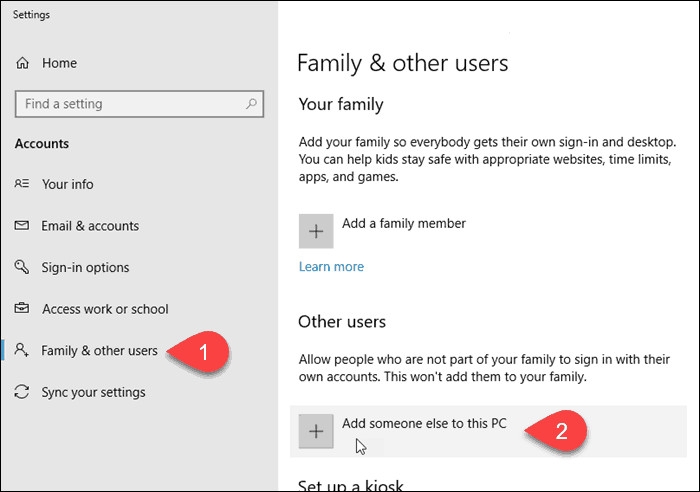Select the Add someone else to this PC label
The image size is (700, 492).
tap(424, 423)
